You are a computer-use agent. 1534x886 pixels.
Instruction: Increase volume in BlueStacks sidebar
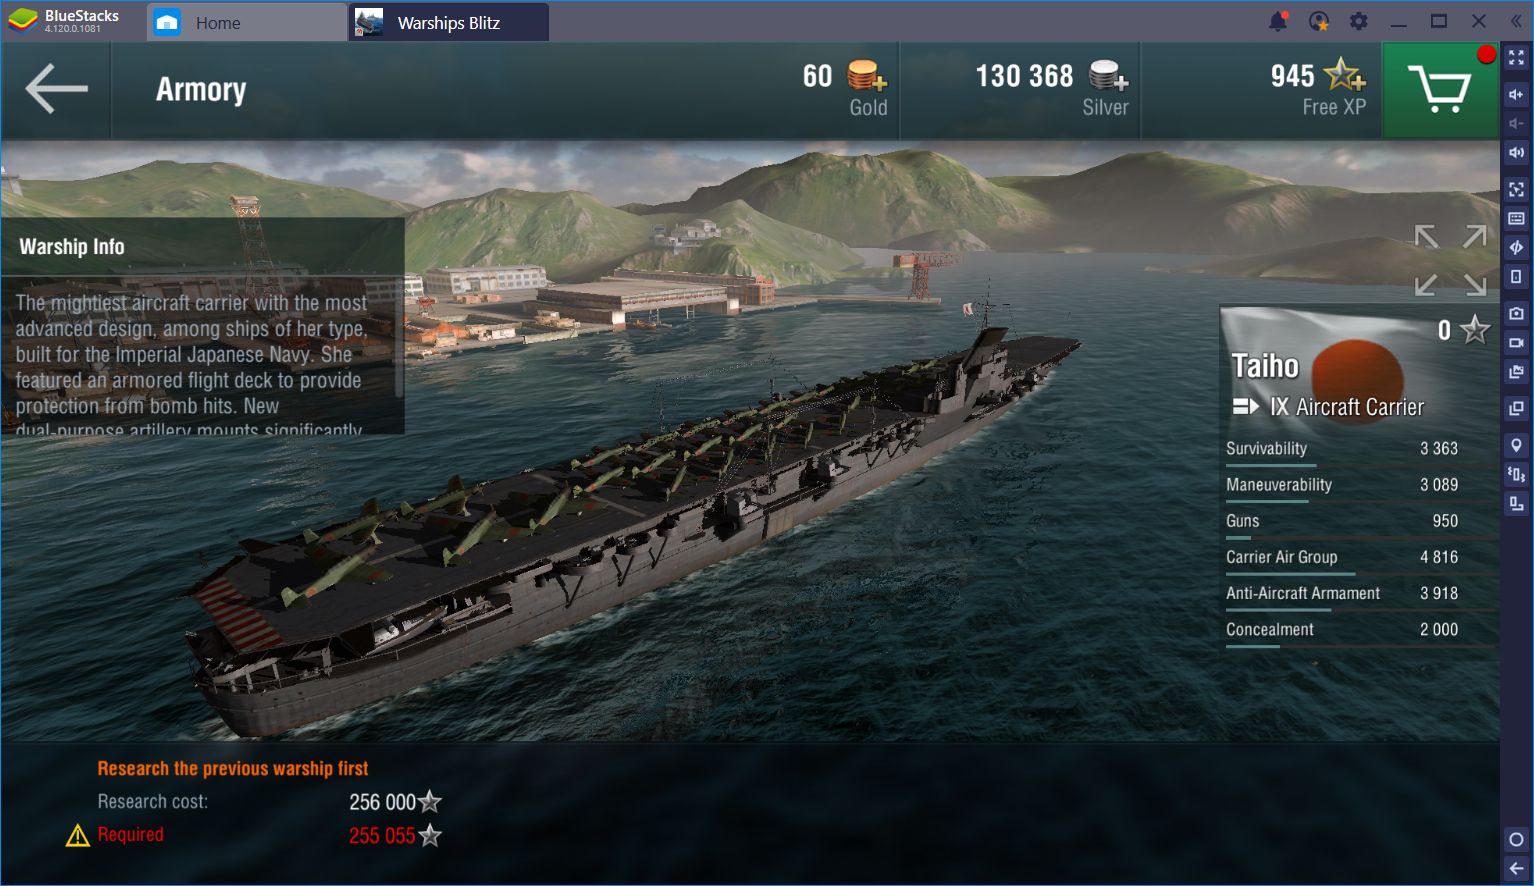click(x=1516, y=94)
